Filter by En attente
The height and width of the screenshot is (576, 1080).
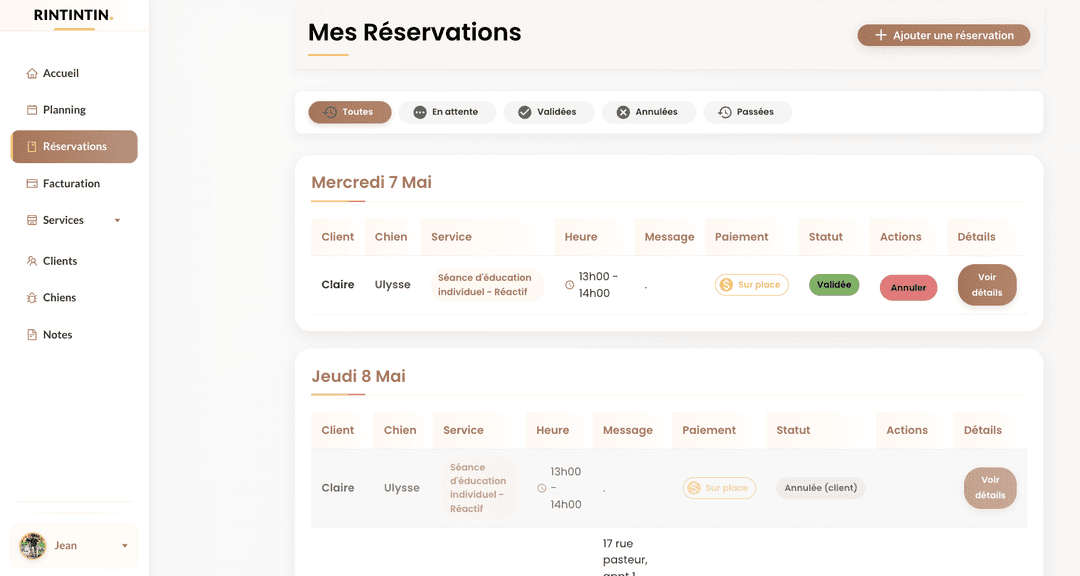[447, 112]
